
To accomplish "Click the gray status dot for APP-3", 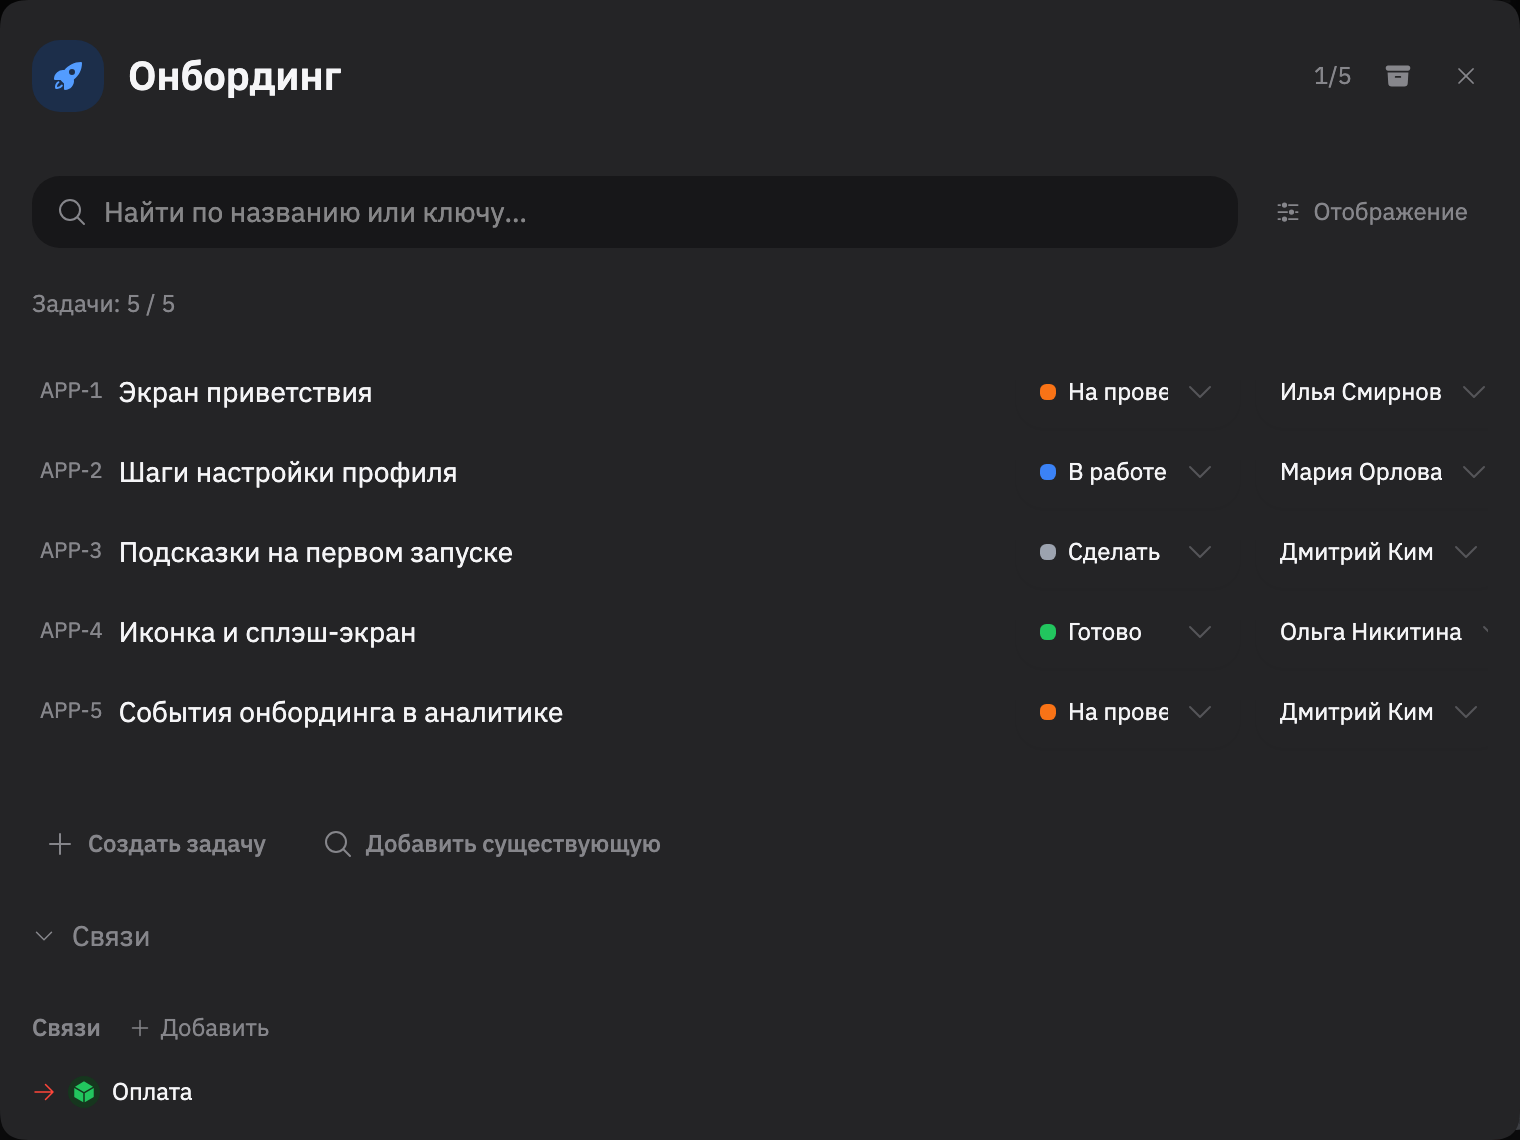I will 1048,552.
